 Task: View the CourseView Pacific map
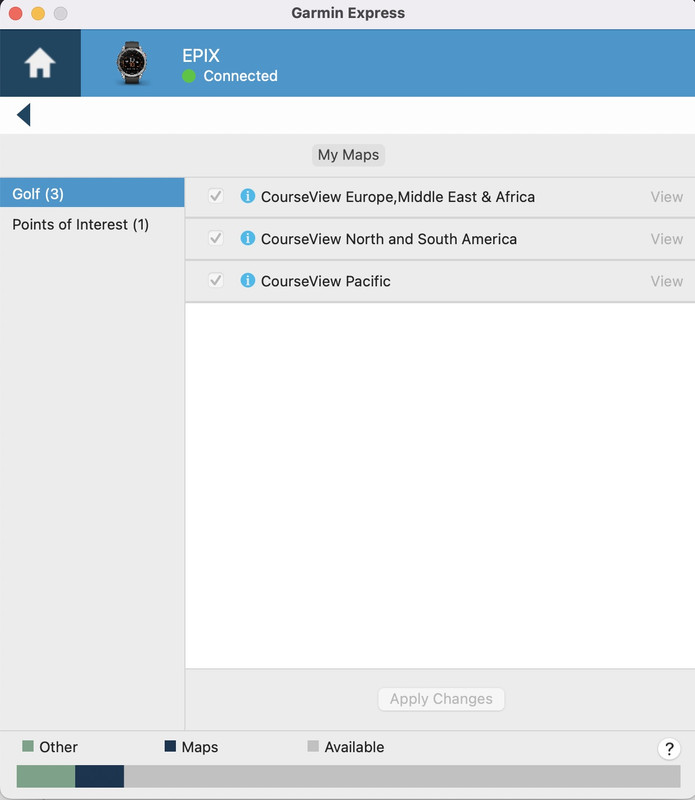click(x=666, y=281)
